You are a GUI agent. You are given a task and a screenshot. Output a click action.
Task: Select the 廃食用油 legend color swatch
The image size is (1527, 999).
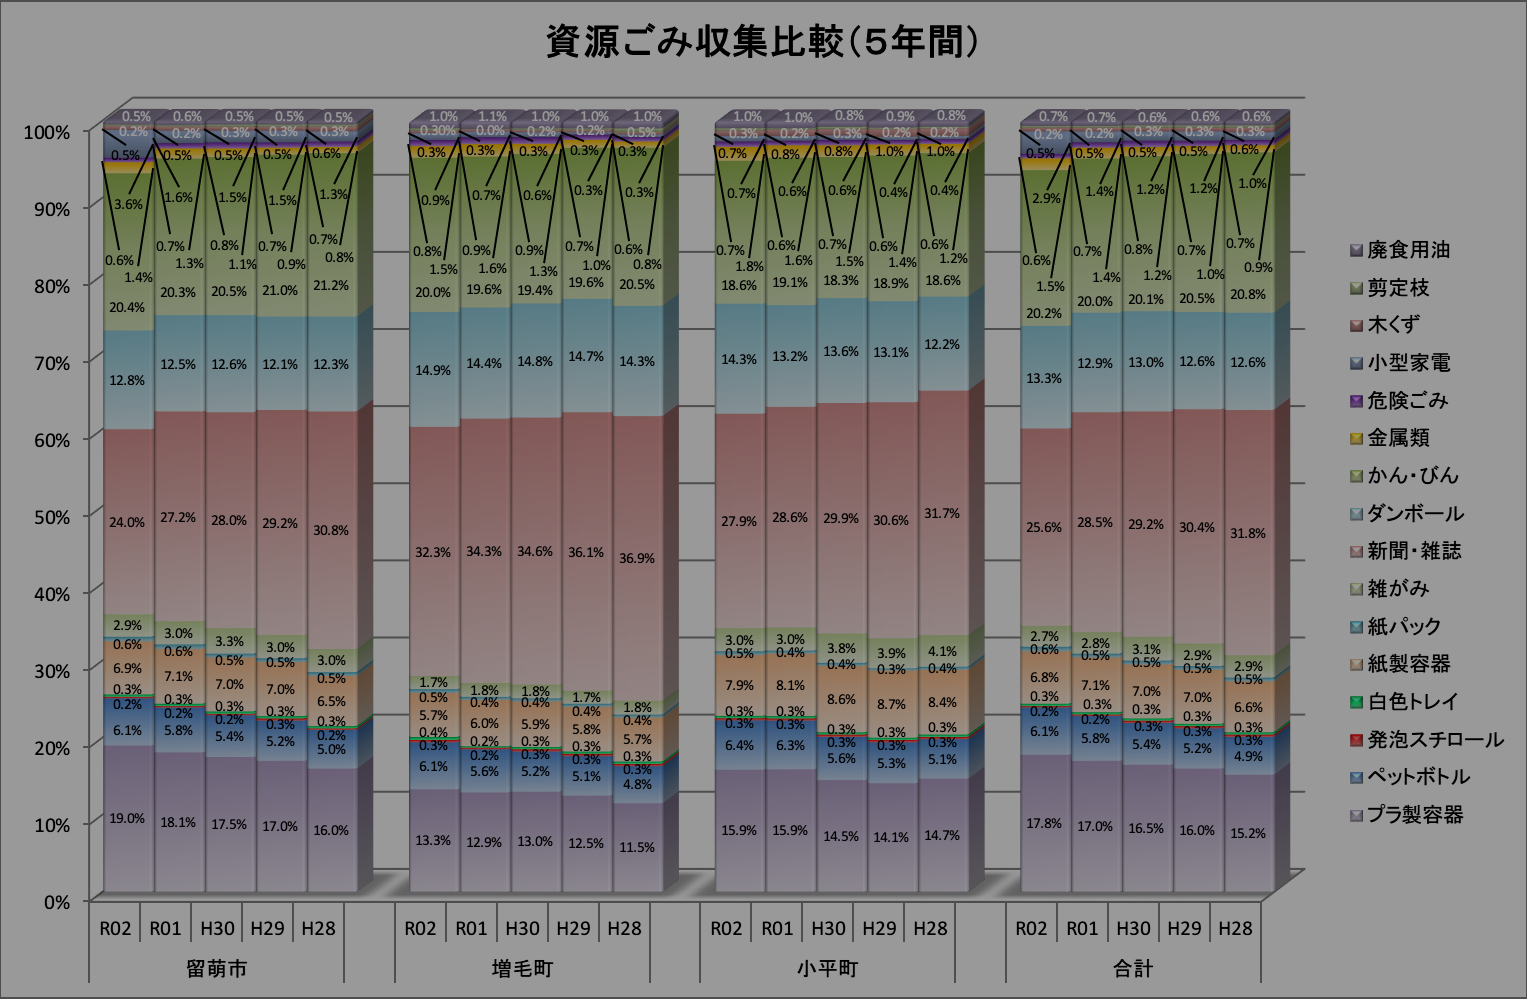click(1356, 250)
